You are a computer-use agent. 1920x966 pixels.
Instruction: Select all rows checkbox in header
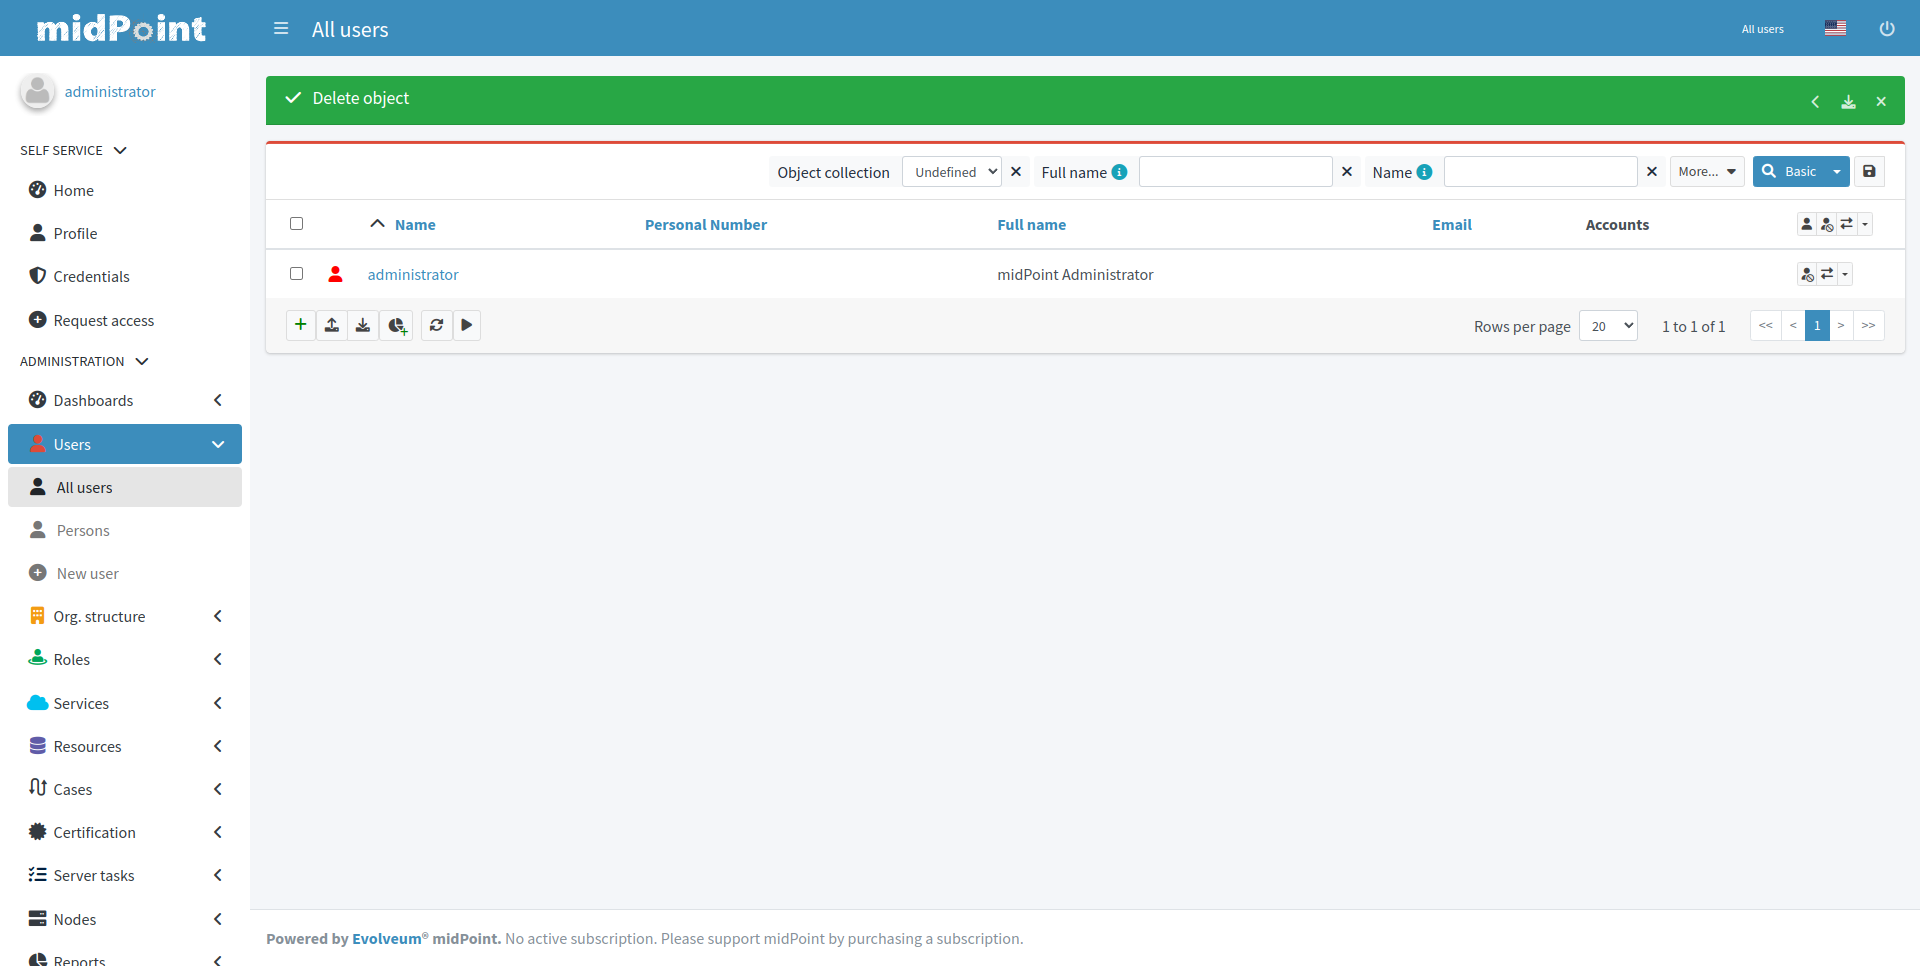[x=296, y=224]
